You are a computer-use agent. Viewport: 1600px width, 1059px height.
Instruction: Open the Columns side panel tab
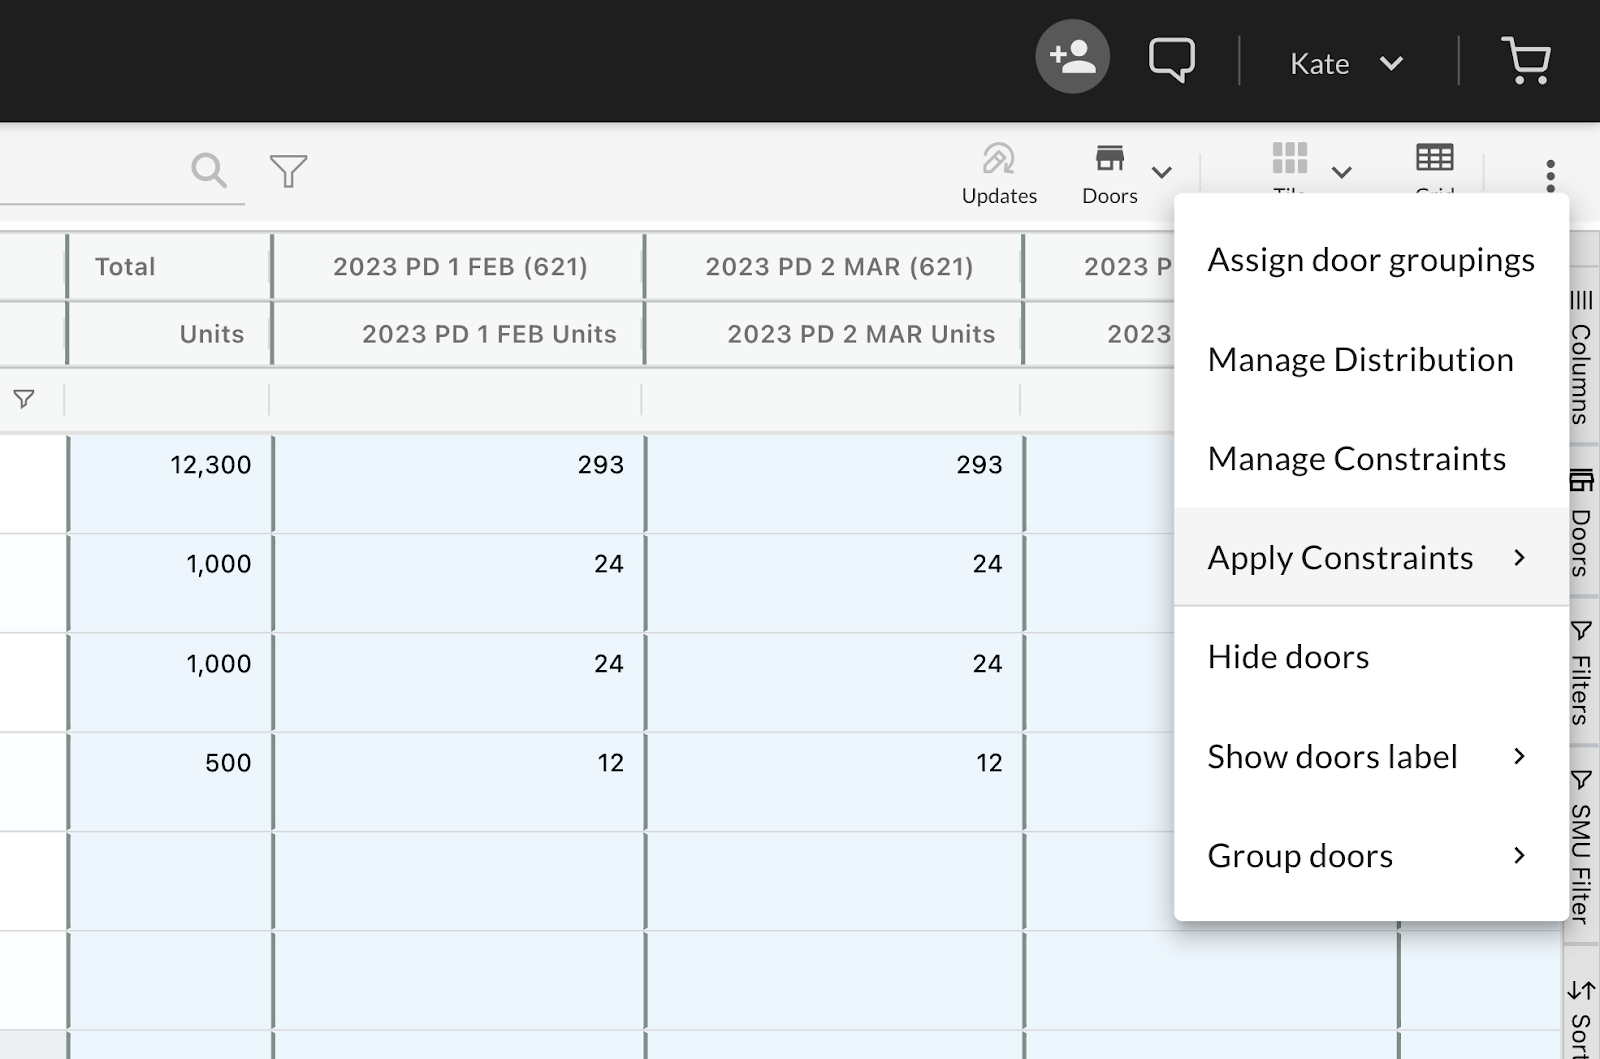(1581, 360)
